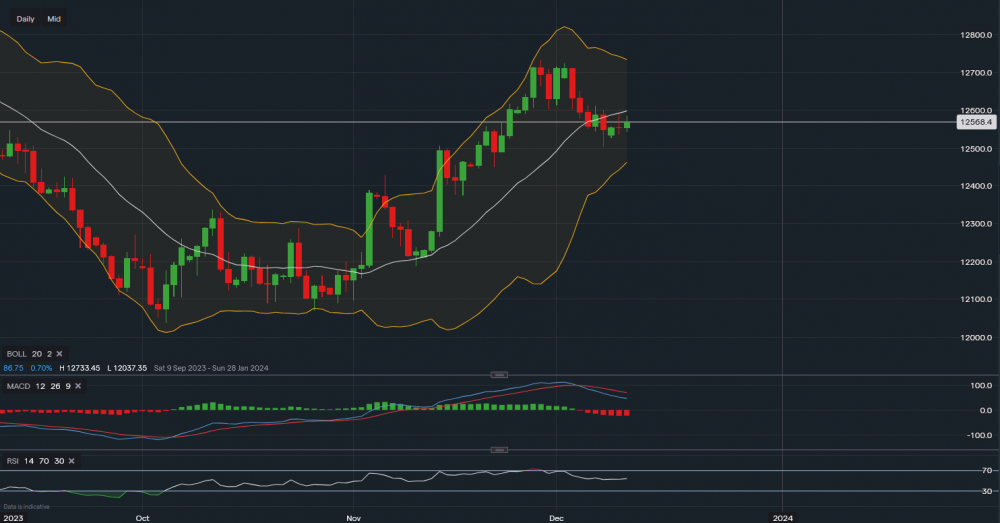Click the 2024 marker on the time axis
This screenshot has height=523, width=1000.
click(783, 518)
